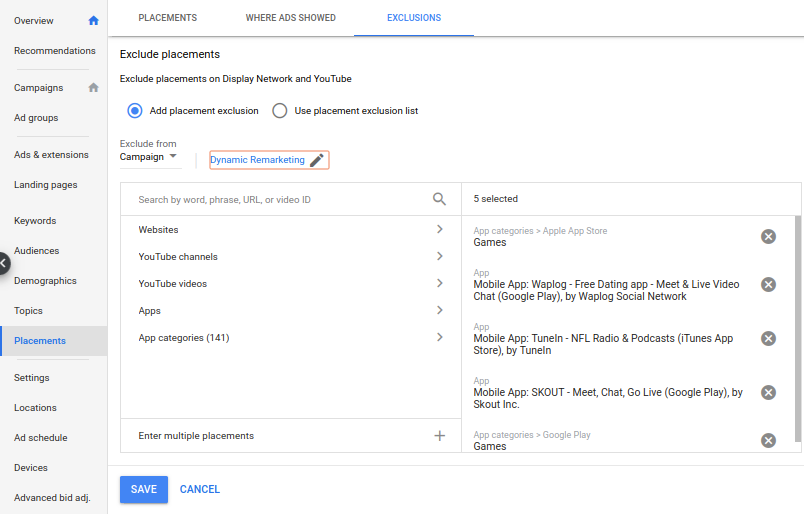Open the Exclude from Campaign dropdown
This screenshot has height=514, width=804.
(x=149, y=157)
